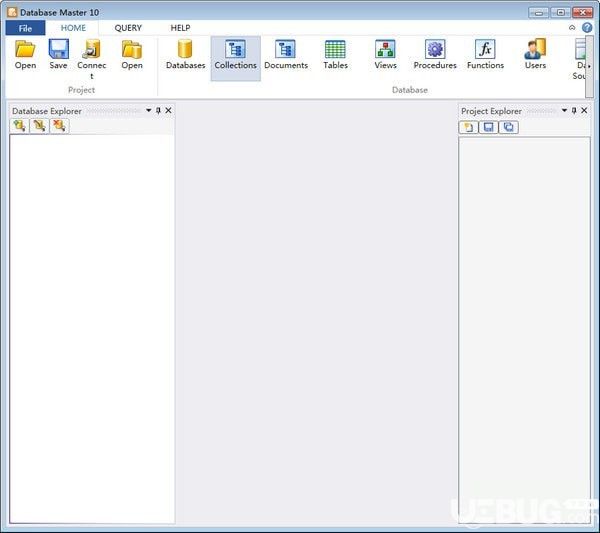
Task: Maximize the Database Master 10 window
Action: click(x=560, y=13)
